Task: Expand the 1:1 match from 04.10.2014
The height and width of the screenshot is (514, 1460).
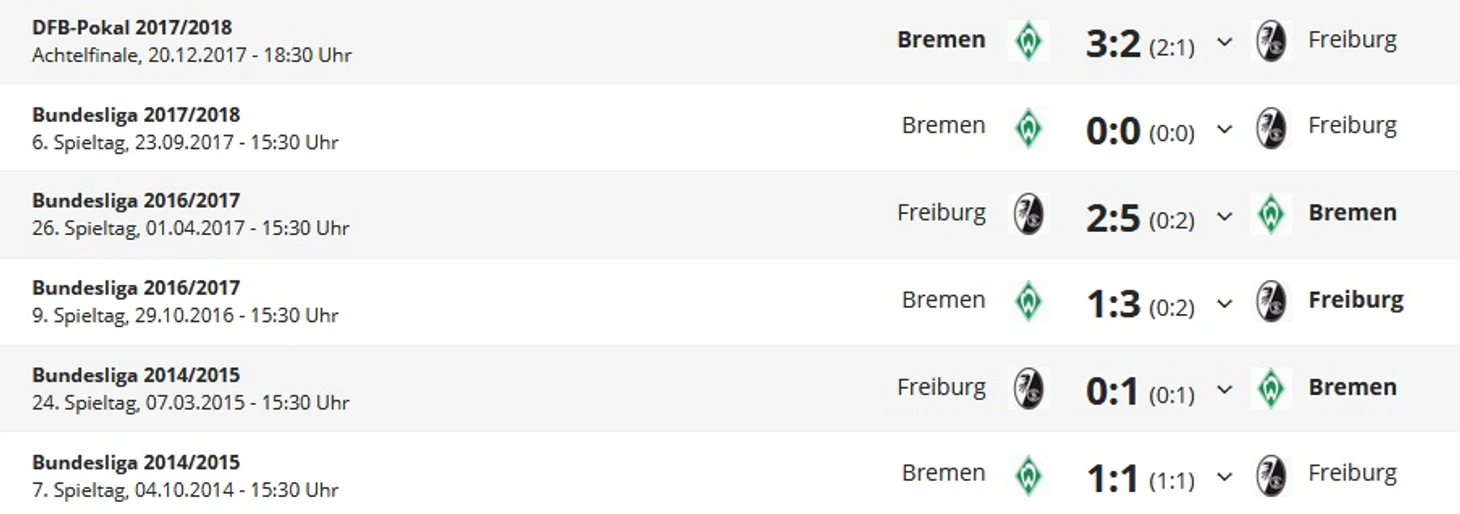Action: 1224,477
